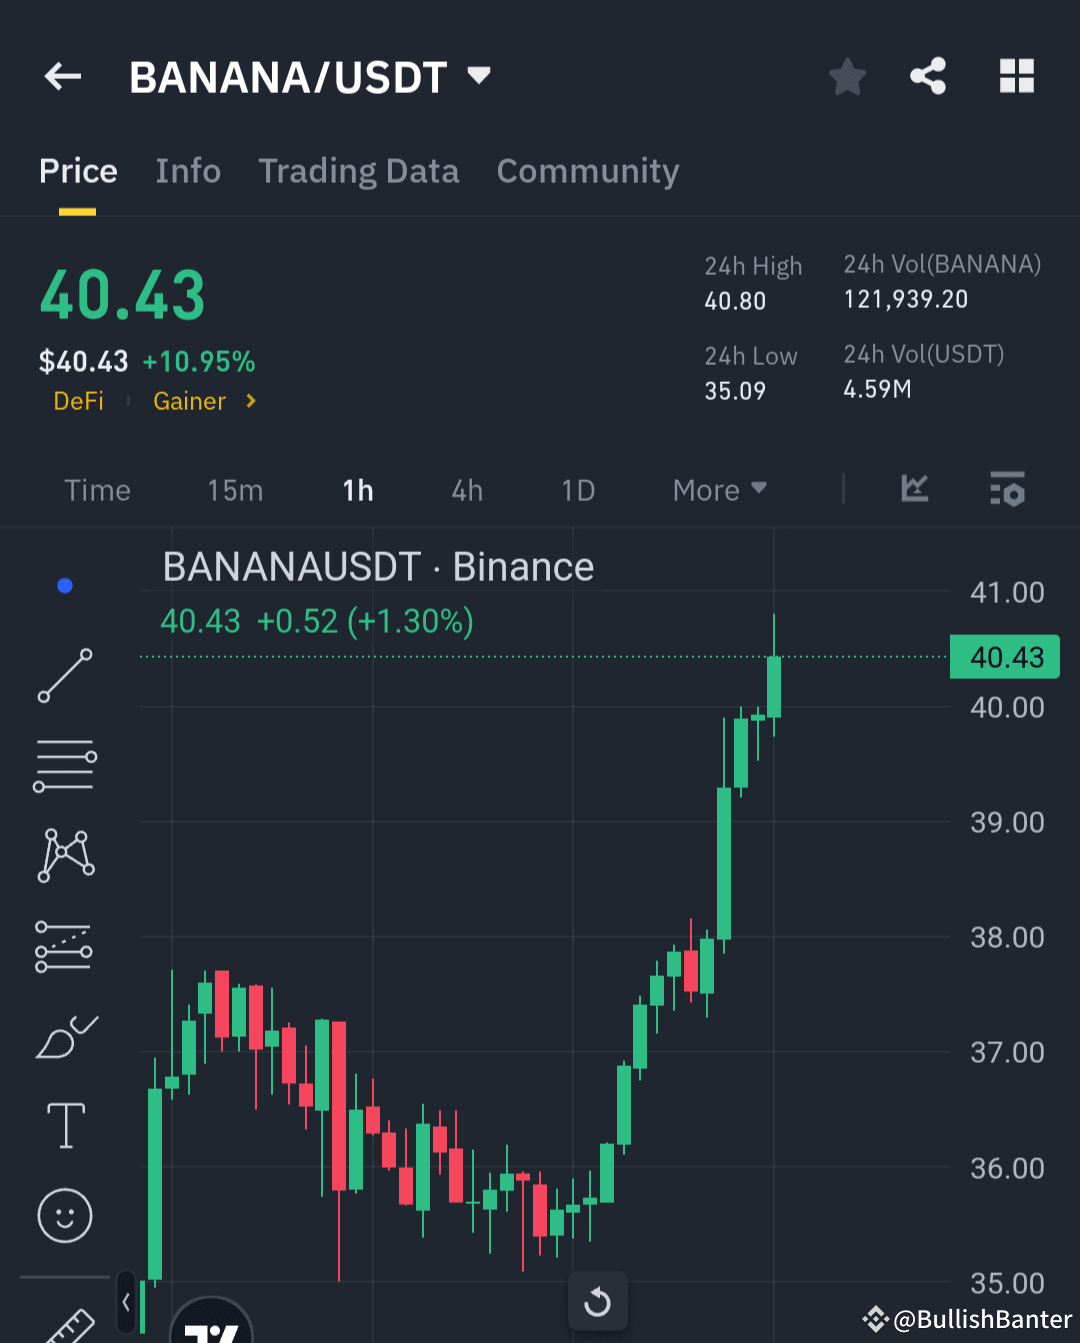Select the text annotation tool
Image resolution: width=1080 pixels, height=1343 pixels.
[x=64, y=1124]
